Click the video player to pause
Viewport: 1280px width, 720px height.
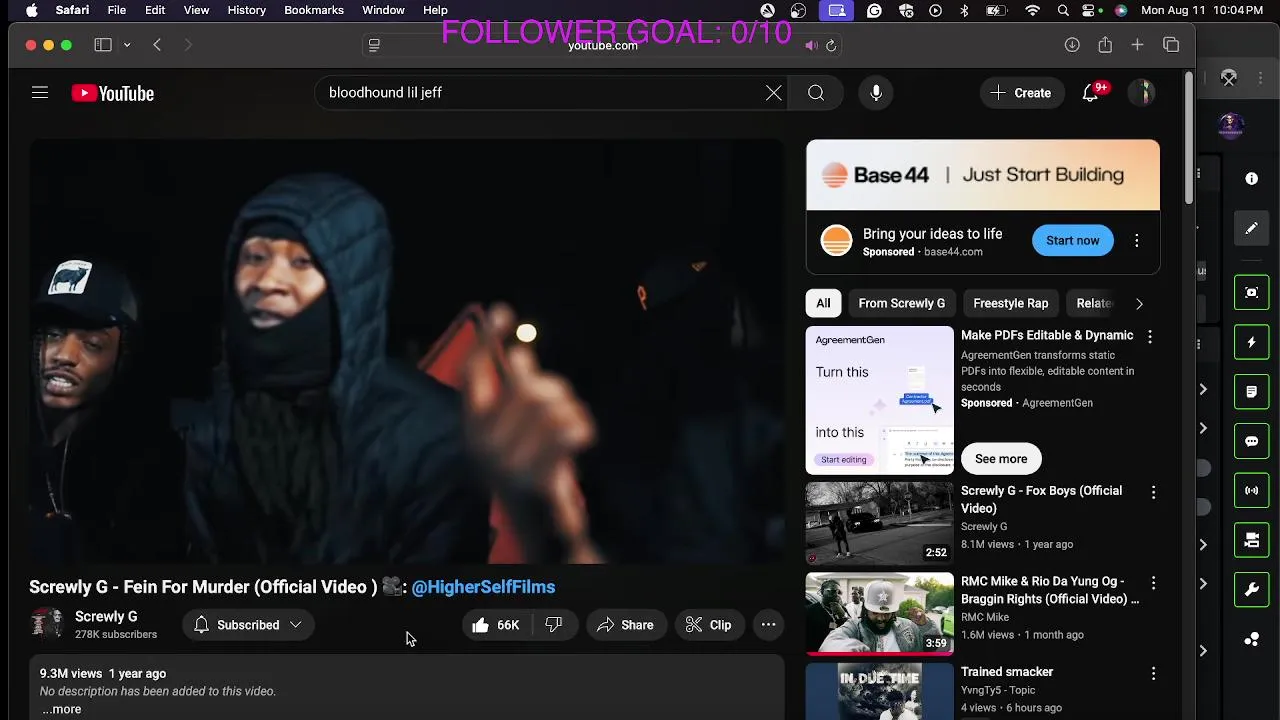407,352
